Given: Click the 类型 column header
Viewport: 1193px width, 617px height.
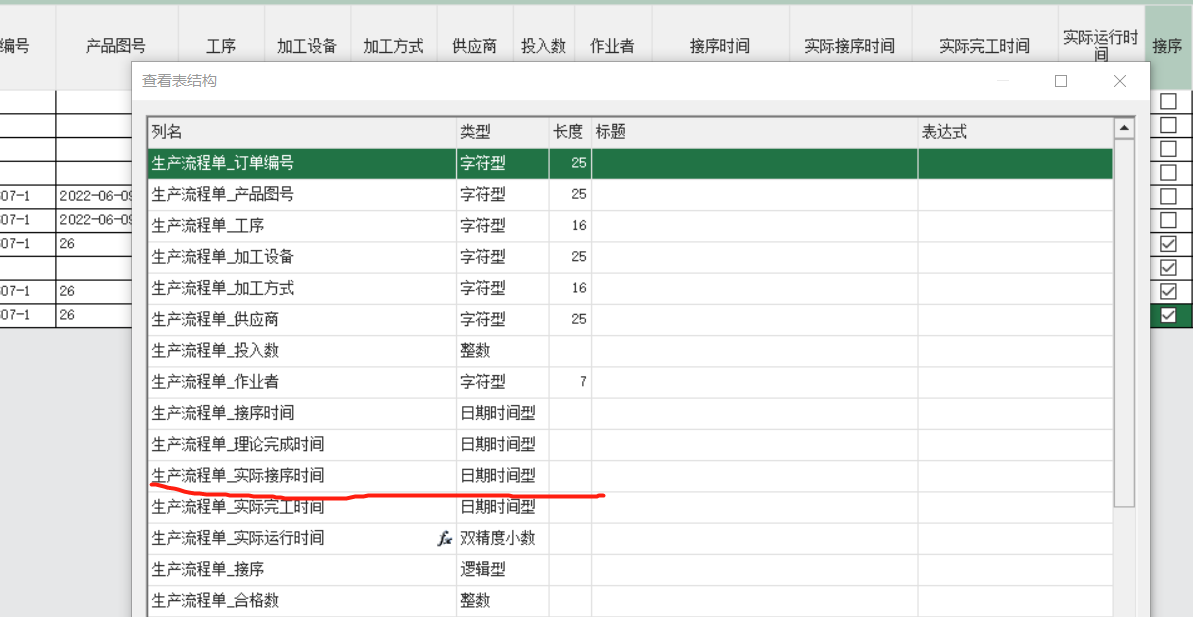Looking at the screenshot, I should click(500, 132).
